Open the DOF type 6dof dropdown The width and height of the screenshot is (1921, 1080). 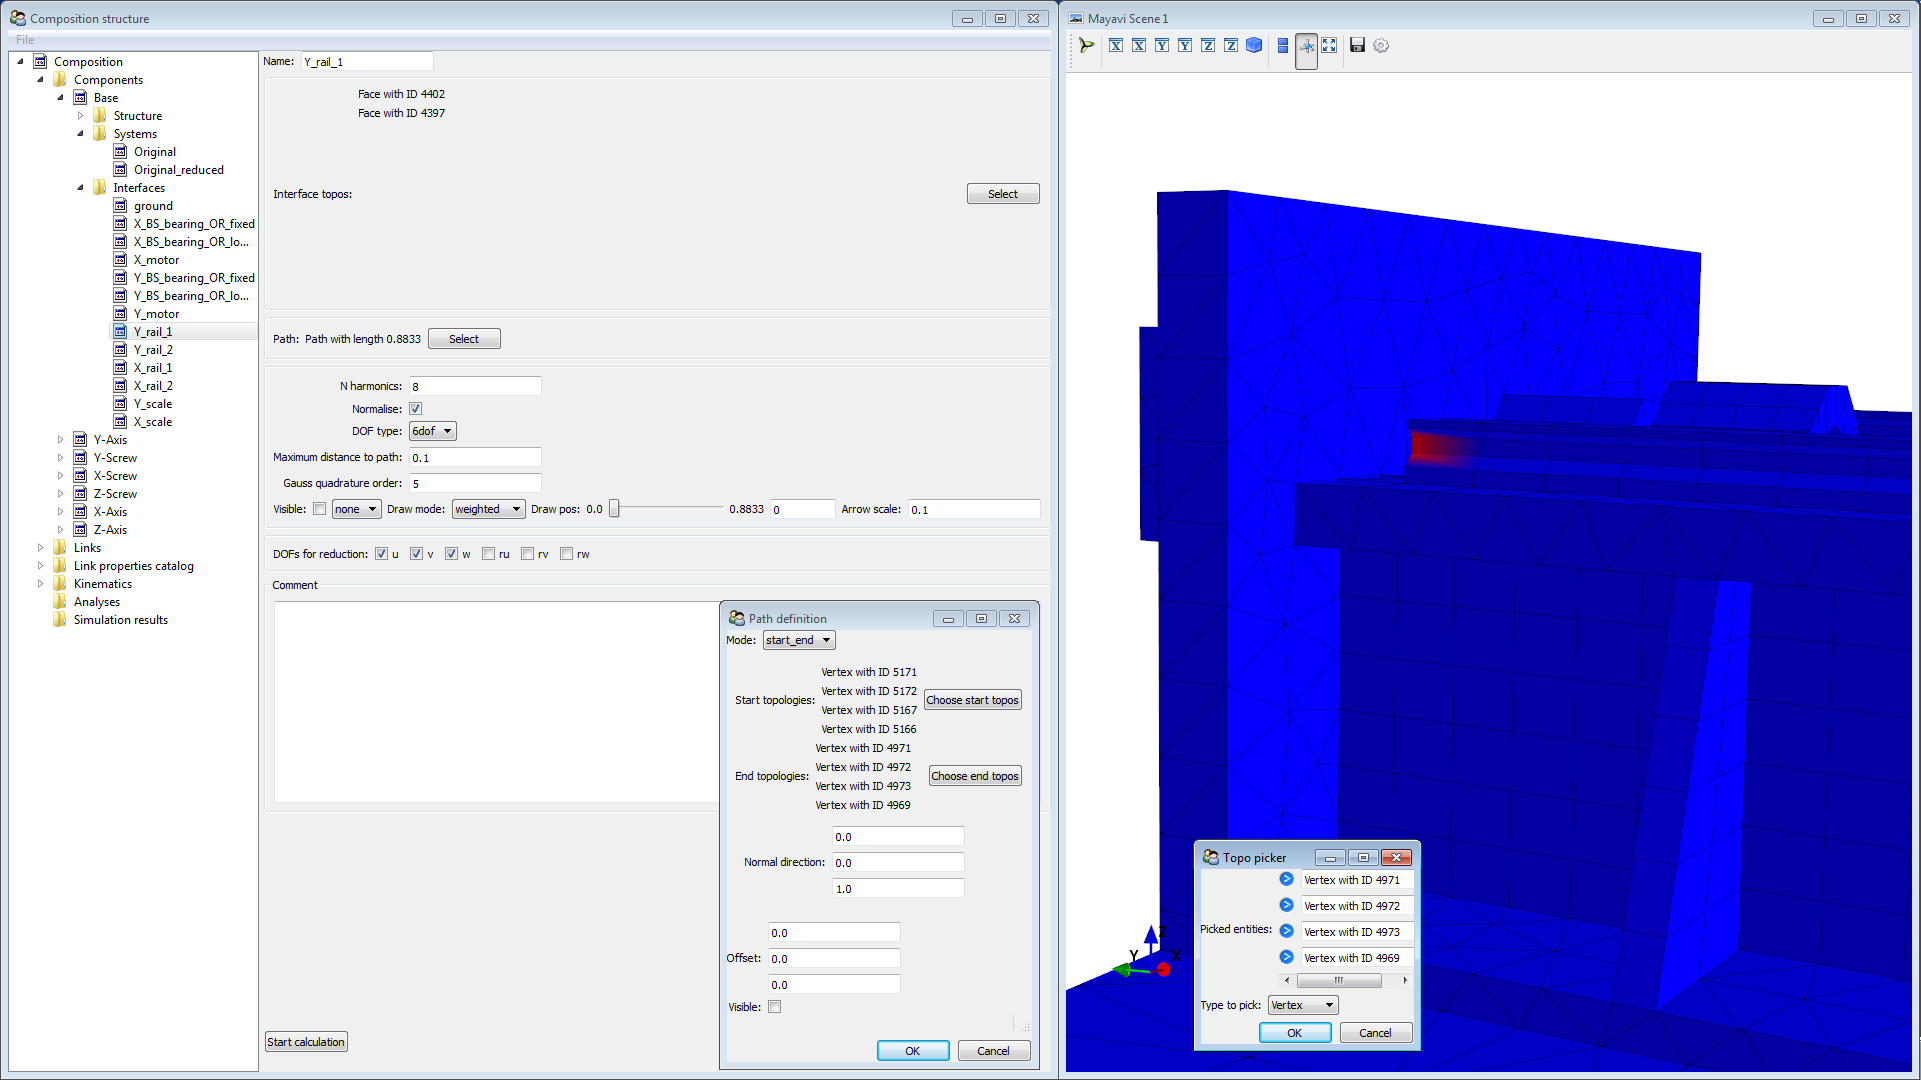click(432, 431)
